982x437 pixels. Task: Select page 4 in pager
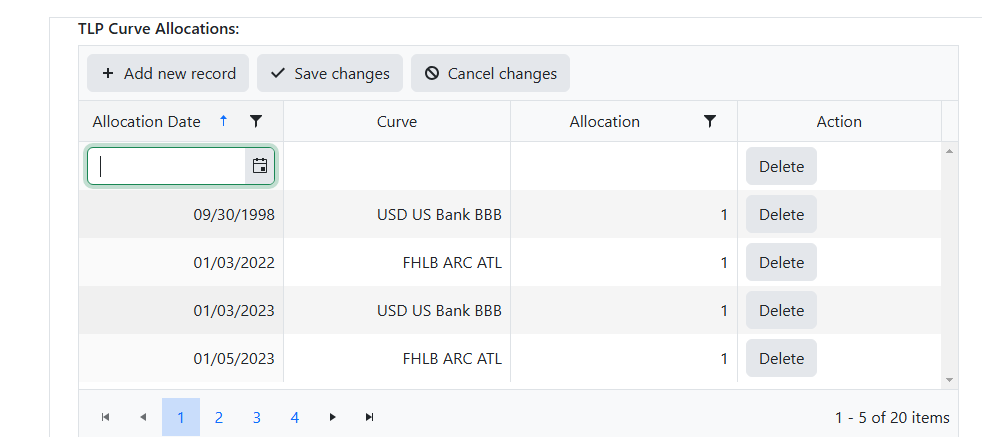[x=295, y=417]
